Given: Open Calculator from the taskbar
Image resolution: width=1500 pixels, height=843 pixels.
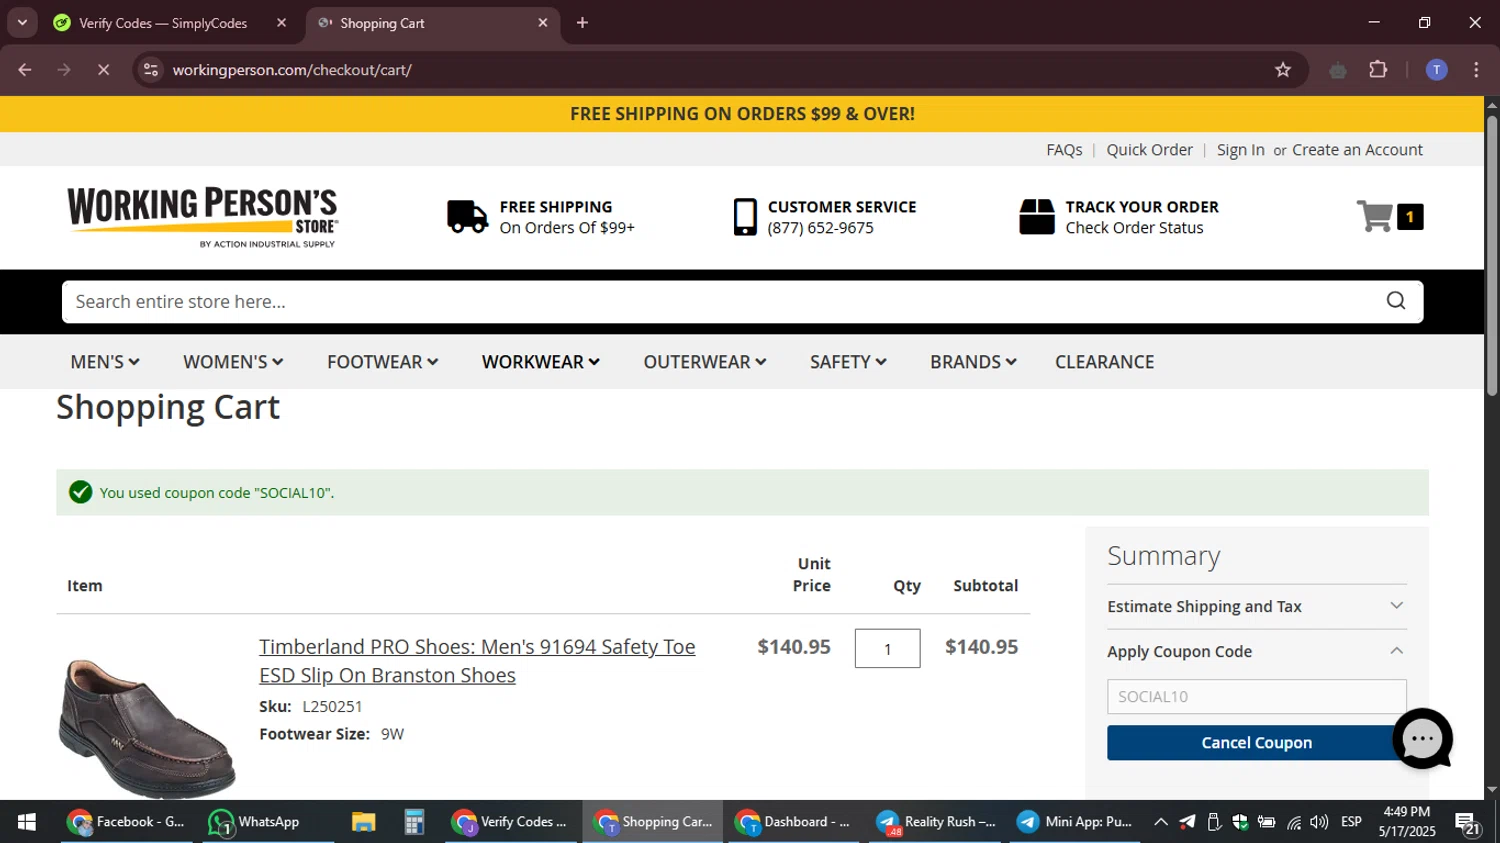Looking at the screenshot, I should pyautogui.click(x=414, y=822).
